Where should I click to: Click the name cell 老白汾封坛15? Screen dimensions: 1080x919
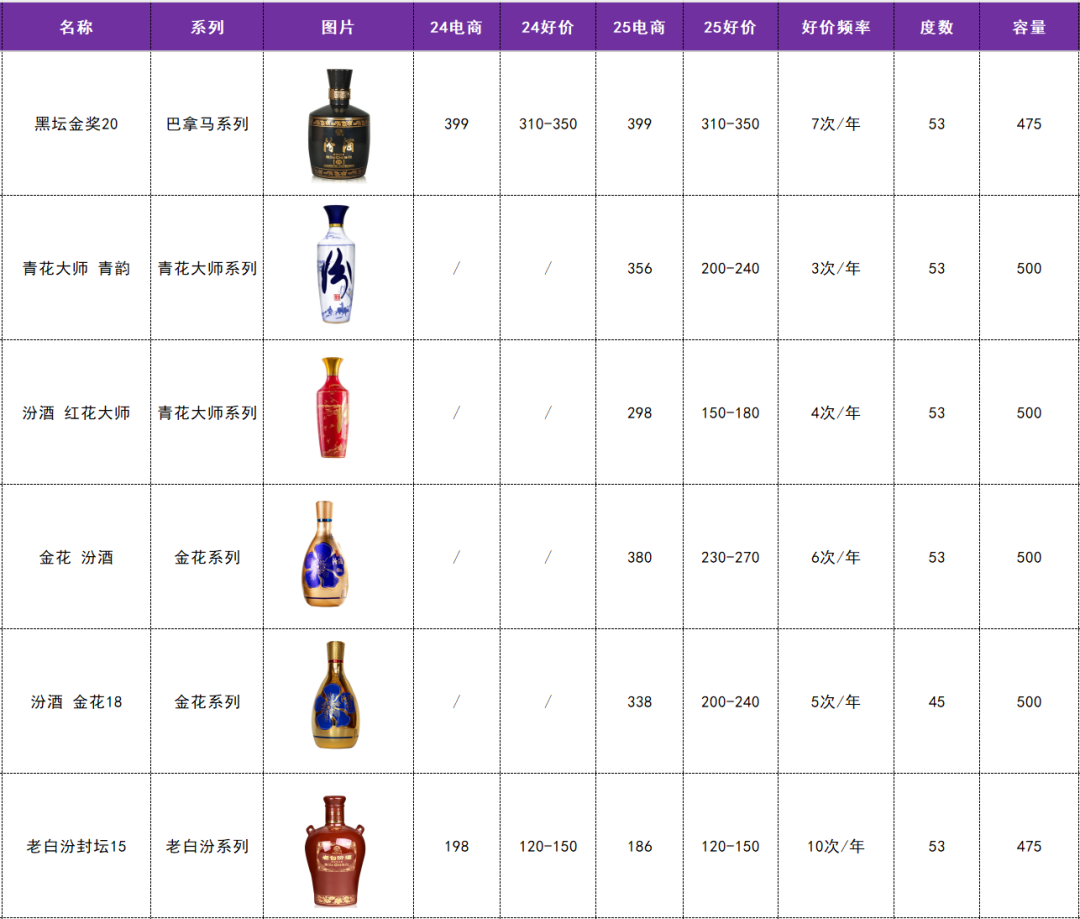[x=76, y=846]
